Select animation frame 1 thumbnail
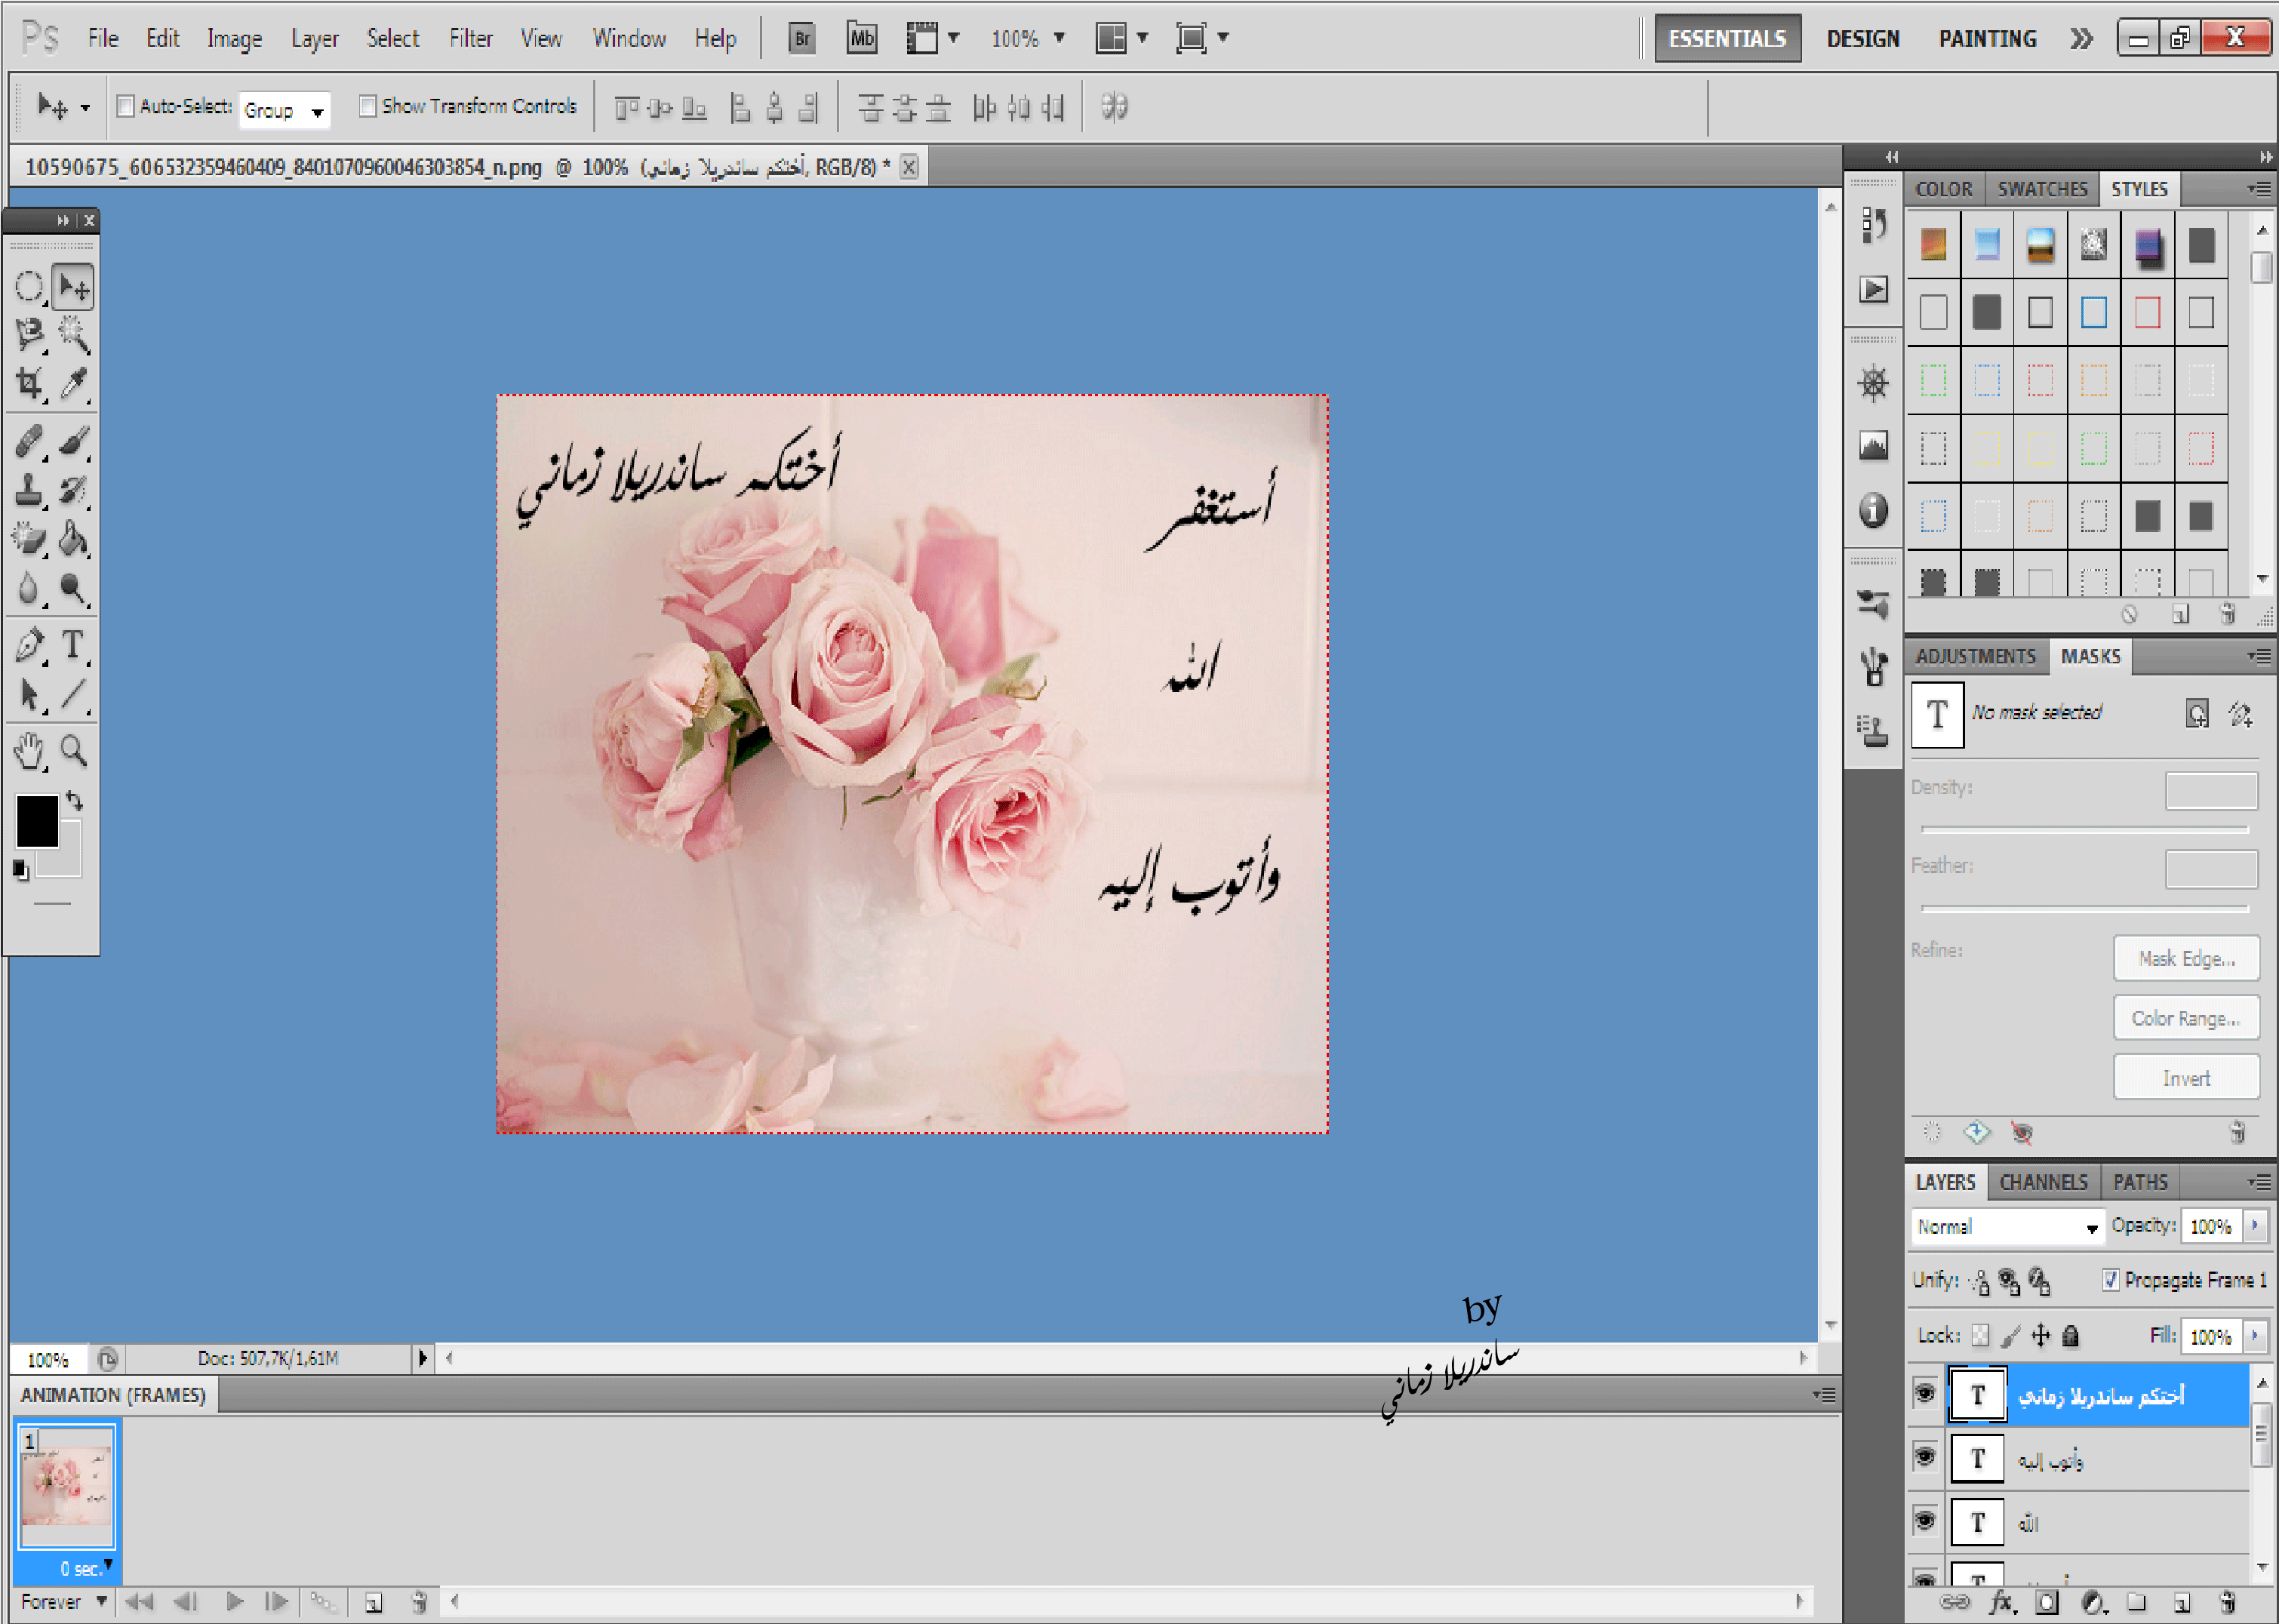The width and height of the screenshot is (2279, 1624). (67, 1489)
